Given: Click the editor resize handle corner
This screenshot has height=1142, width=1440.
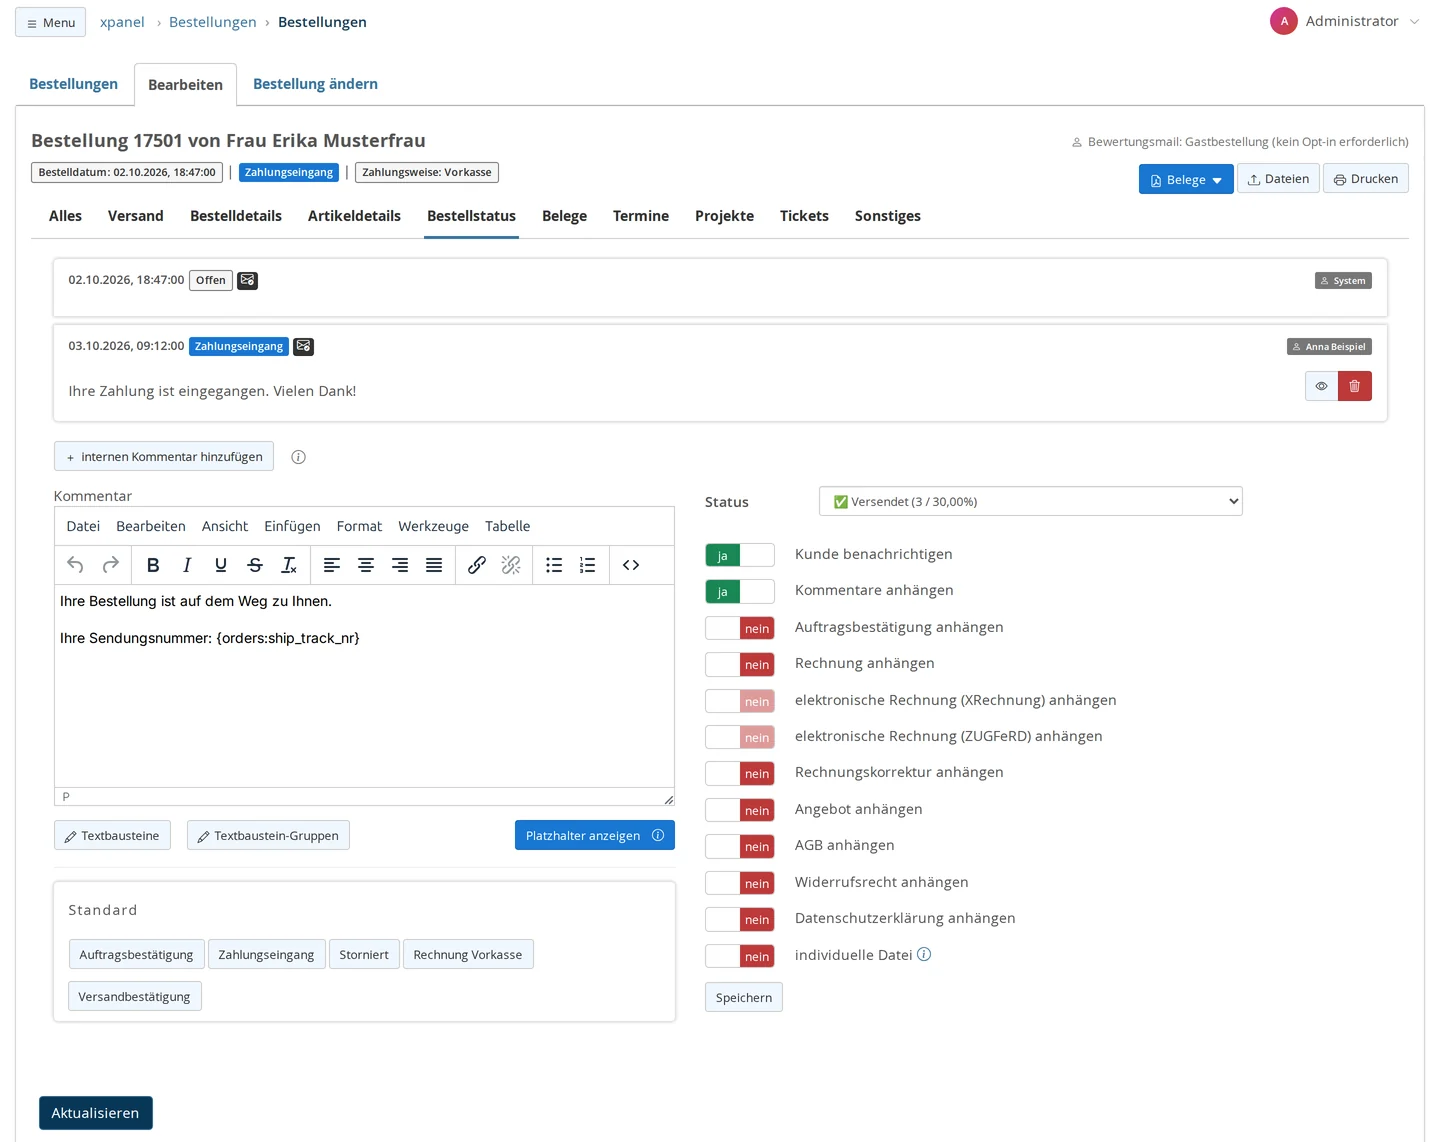Looking at the screenshot, I should 668,799.
